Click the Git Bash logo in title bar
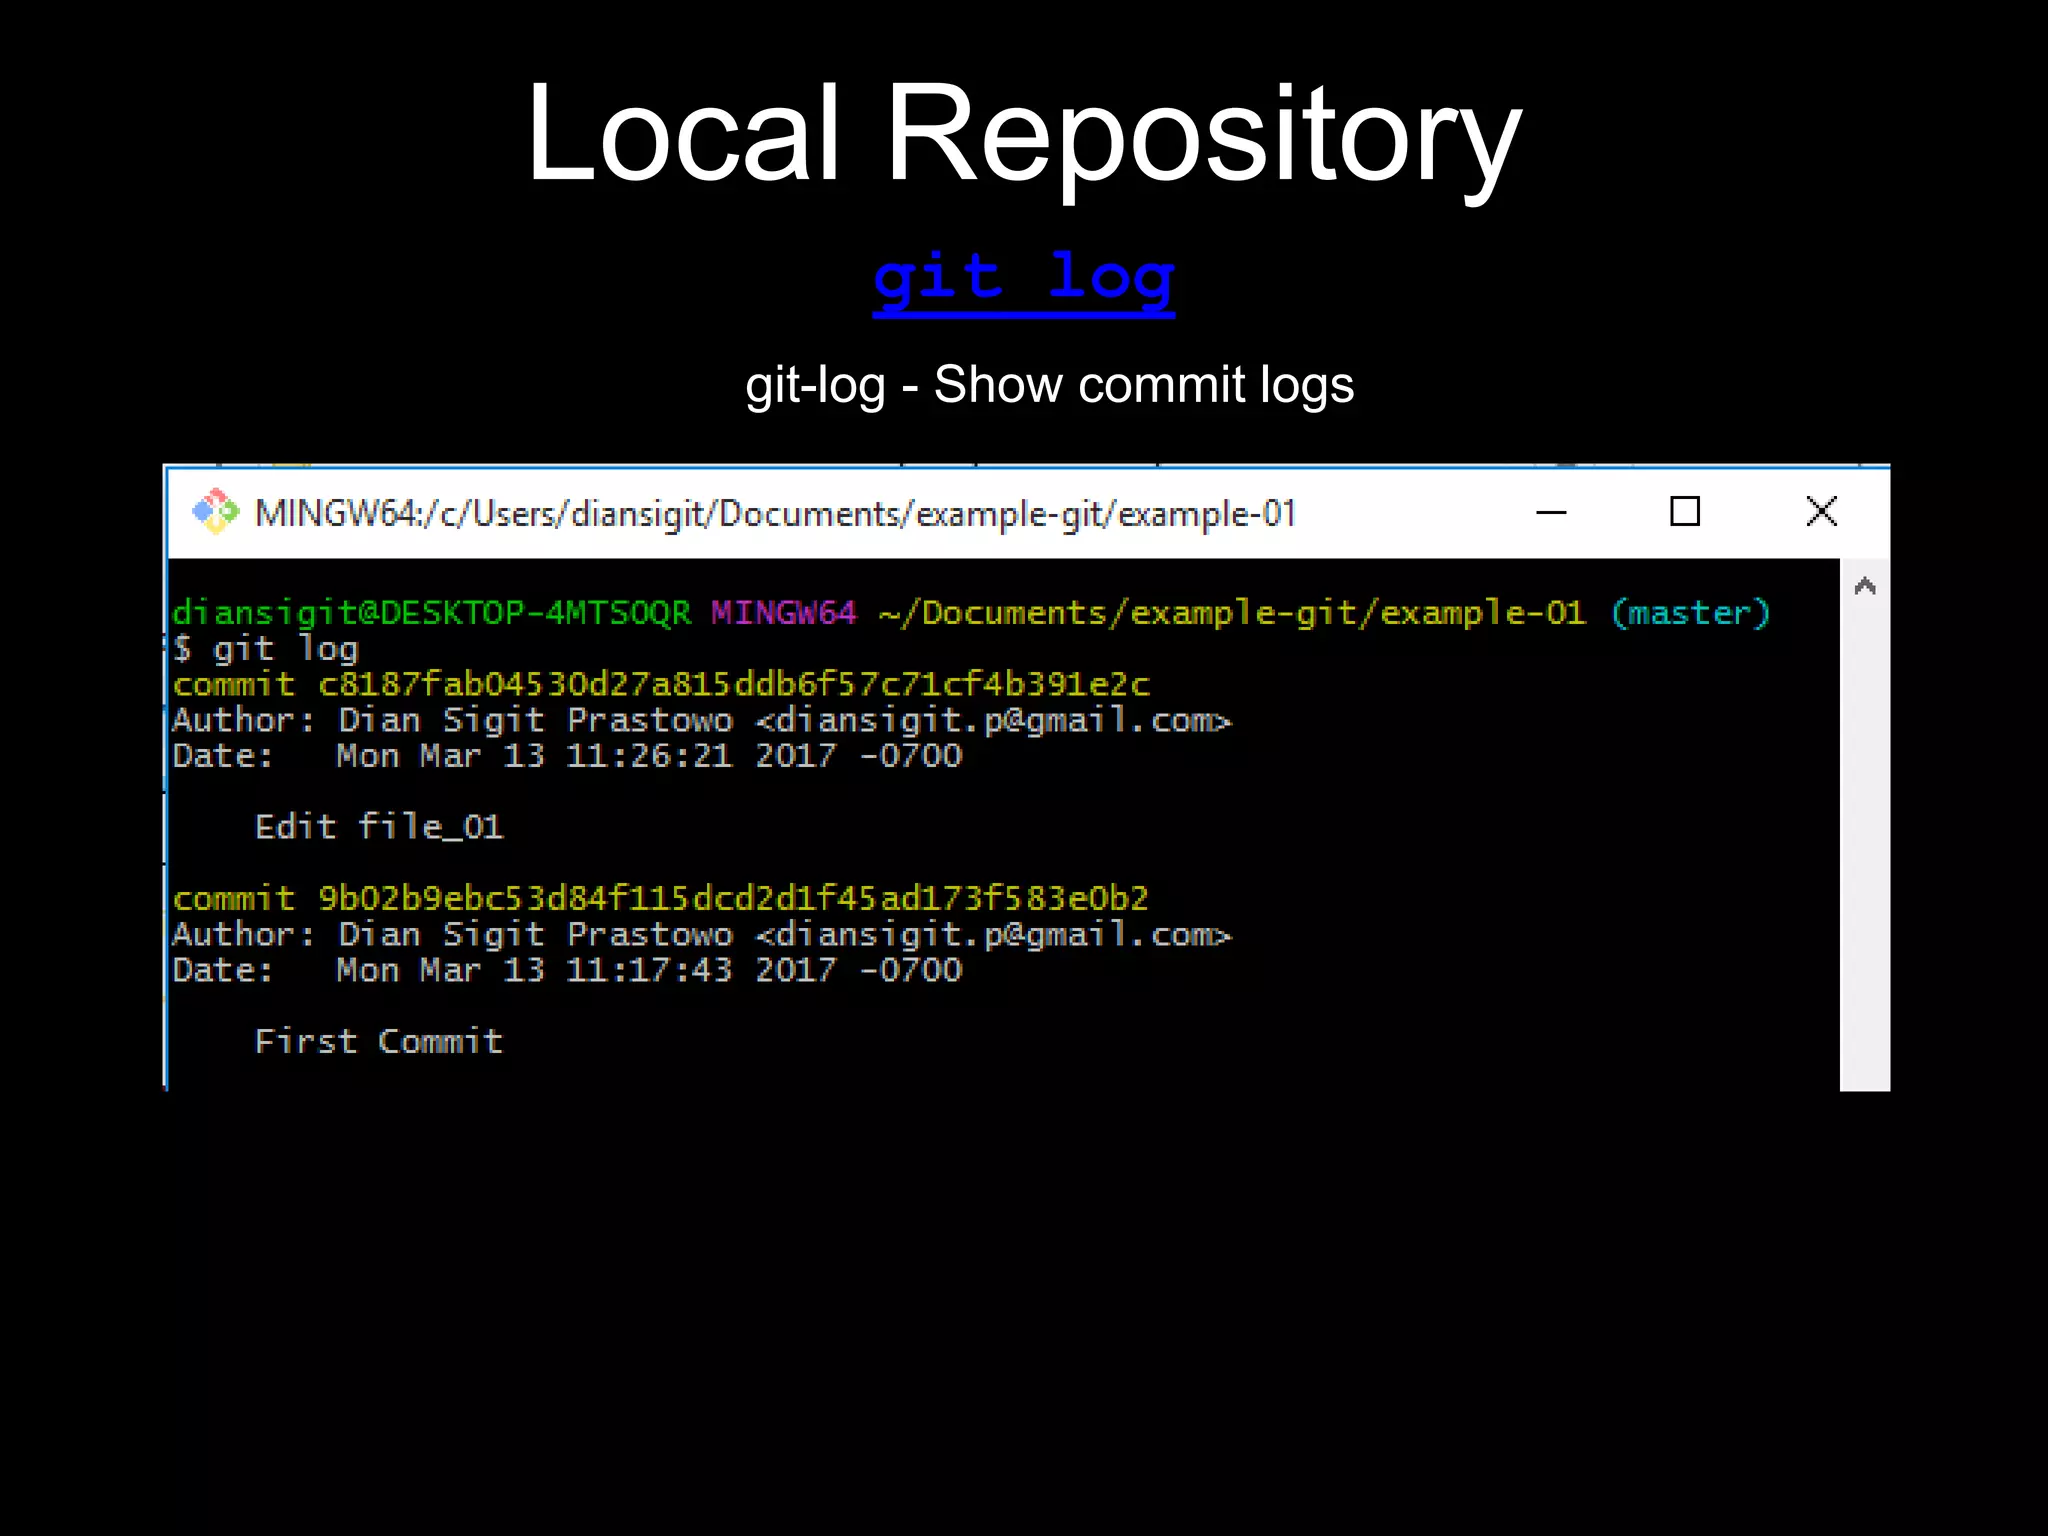The image size is (2048, 1536). click(x=215, y=512)
